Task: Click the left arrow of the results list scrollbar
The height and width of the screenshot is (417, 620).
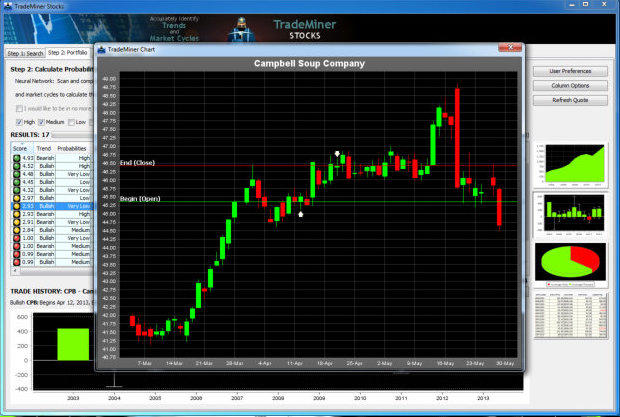Action: point(15,271)
